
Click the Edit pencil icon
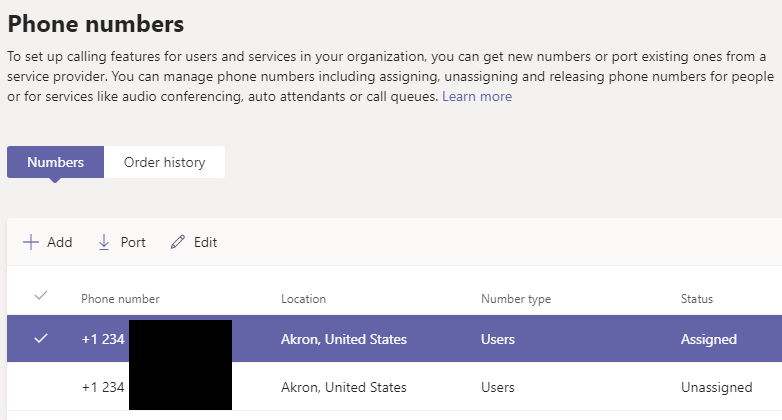pos(178,242)
